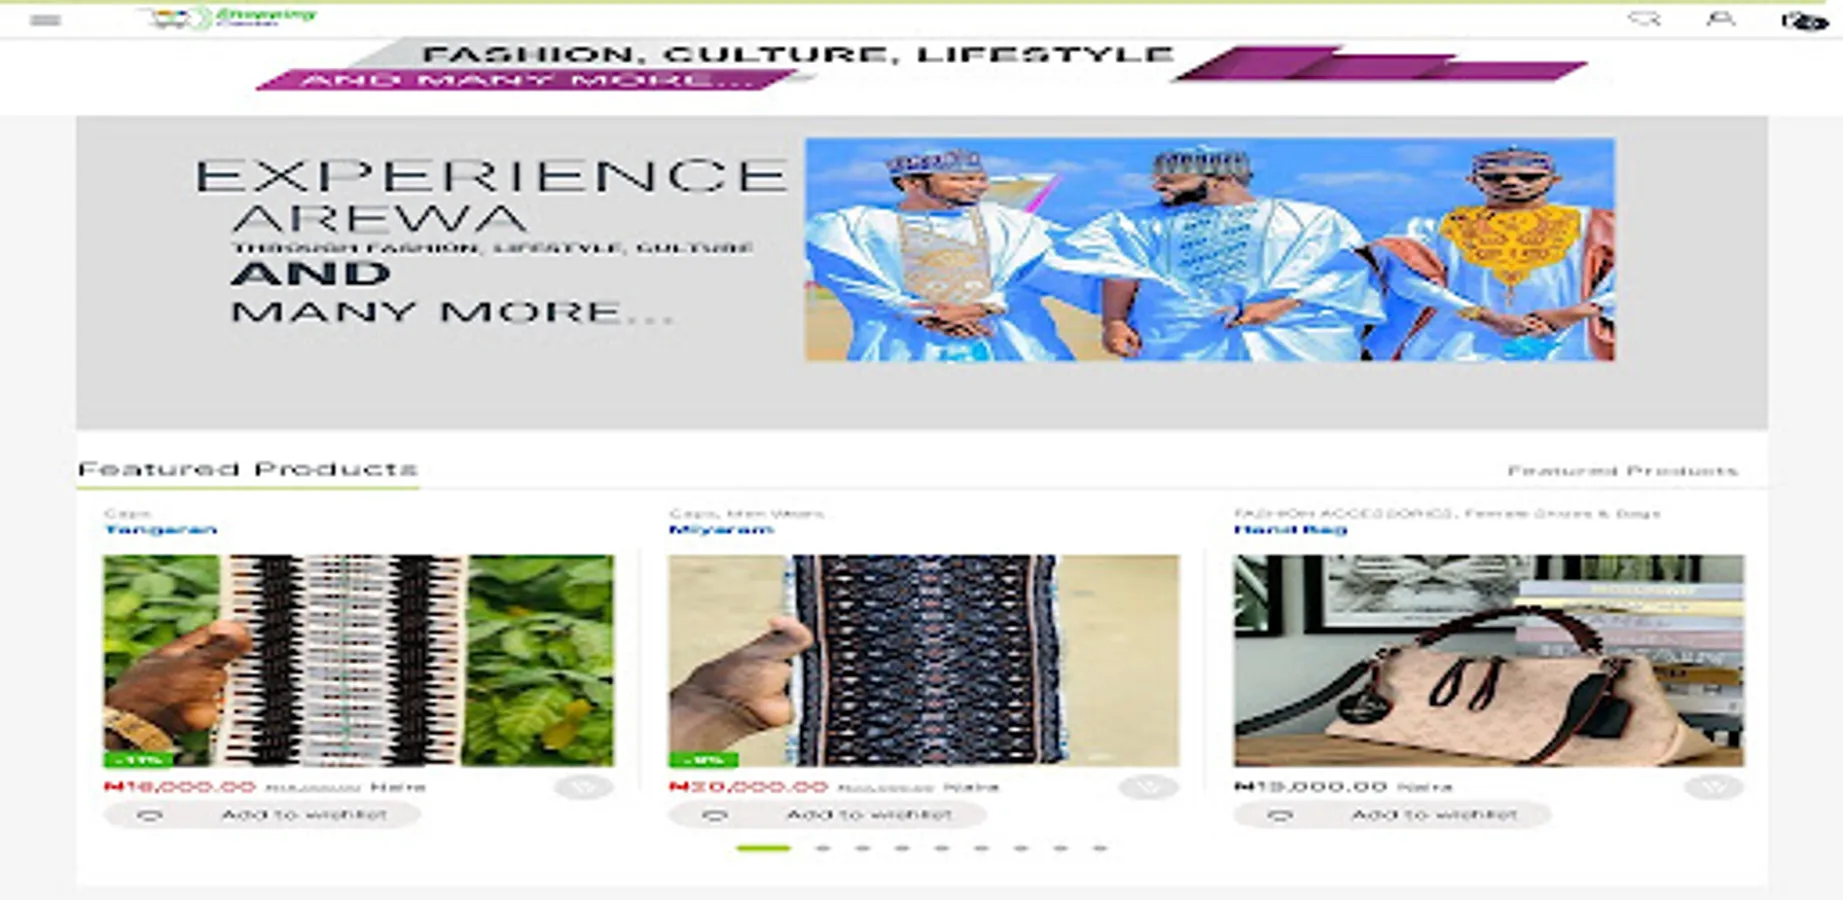Add Hand Bag to wishlist
This screenshot has width=1843, height=900.
[1392, 815]
